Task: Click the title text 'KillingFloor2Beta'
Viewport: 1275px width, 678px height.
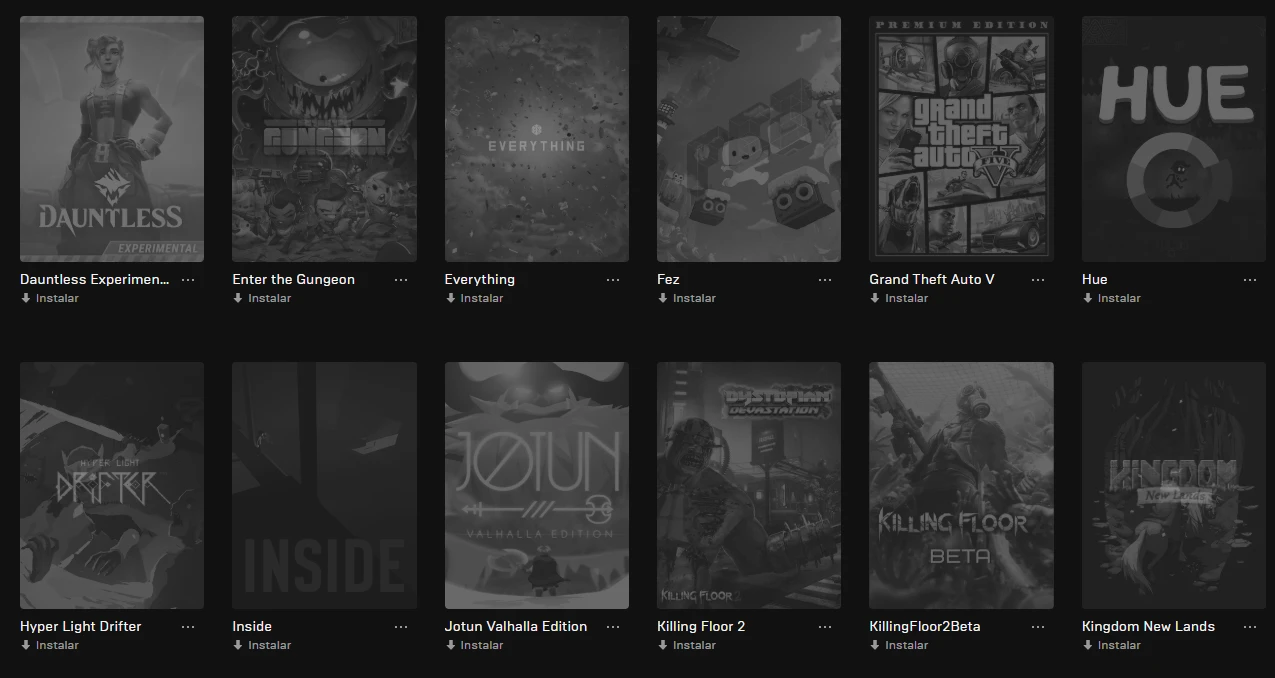Action: pyautogui.click(x=925, y=626)
